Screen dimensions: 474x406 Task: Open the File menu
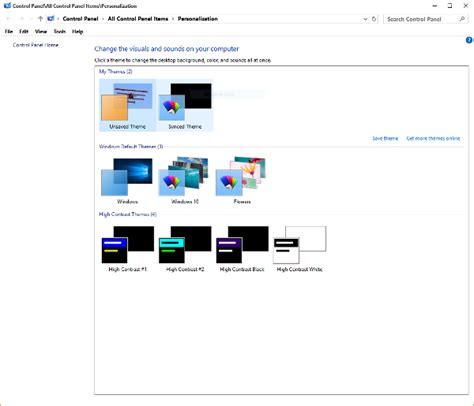pyautogui.click(x=9, y=32)
